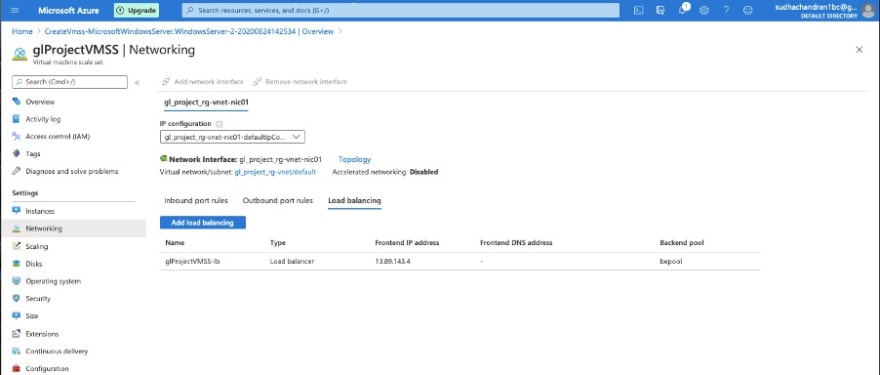Open Size settings

[32, 316]
